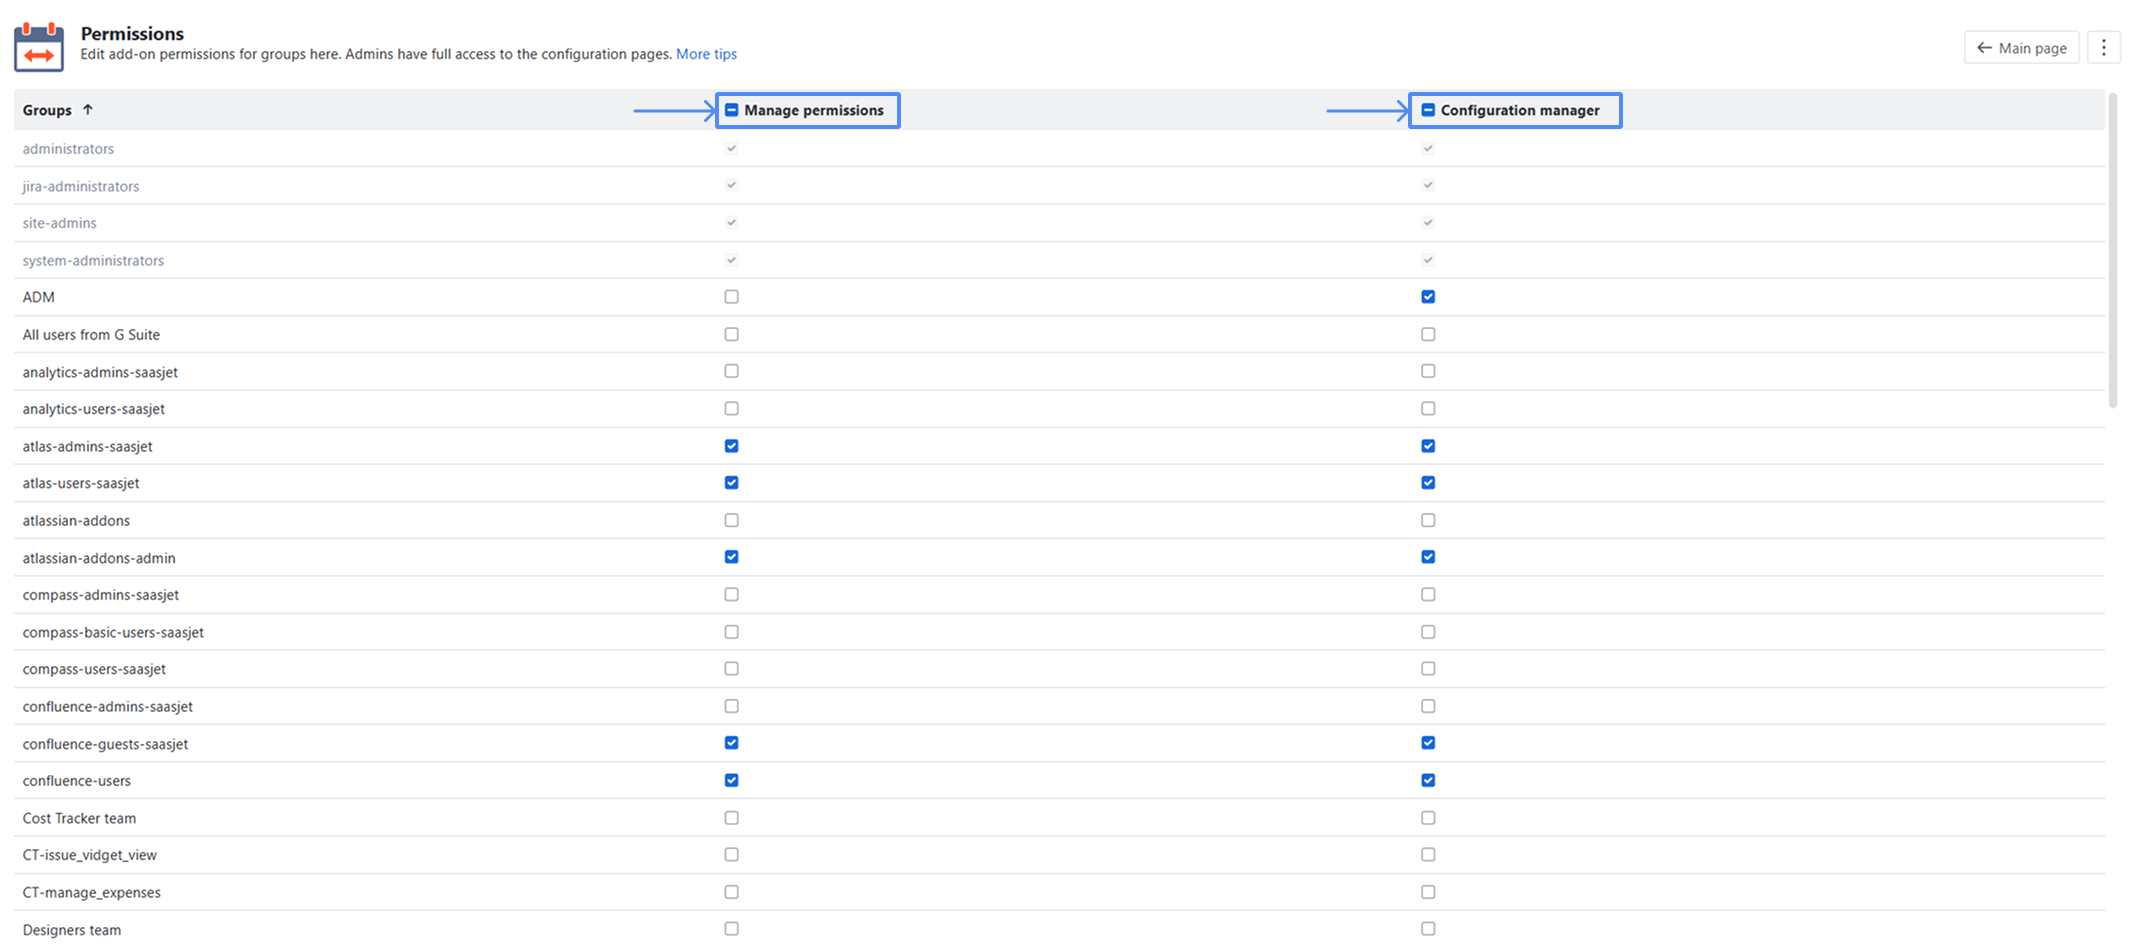The width and height of the screenshot is (2138, 947).
Task: Check Manage permissions for Designers team
Action: coord(732,929)
